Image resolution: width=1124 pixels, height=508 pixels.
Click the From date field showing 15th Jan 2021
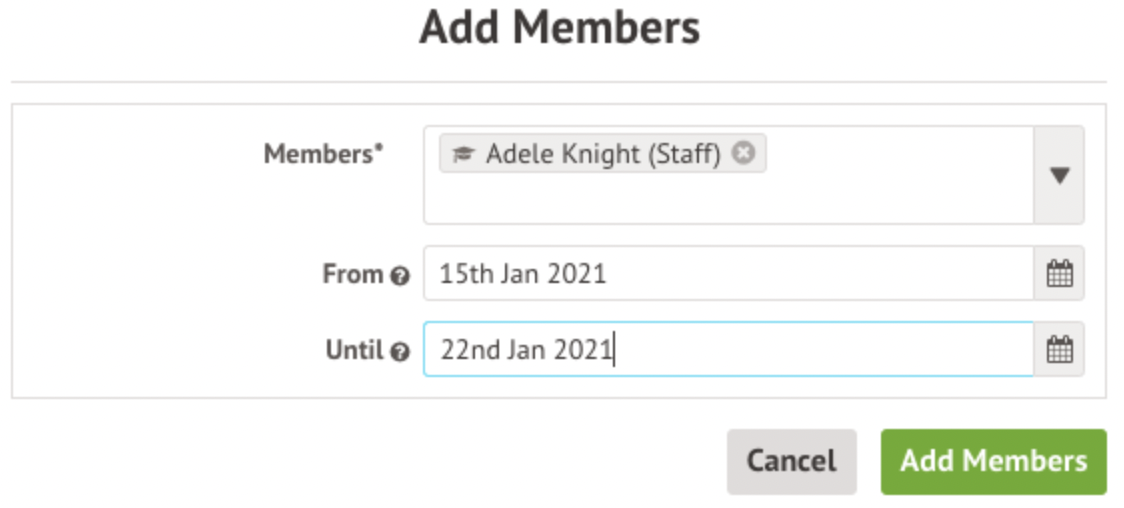tap(727, 273)
